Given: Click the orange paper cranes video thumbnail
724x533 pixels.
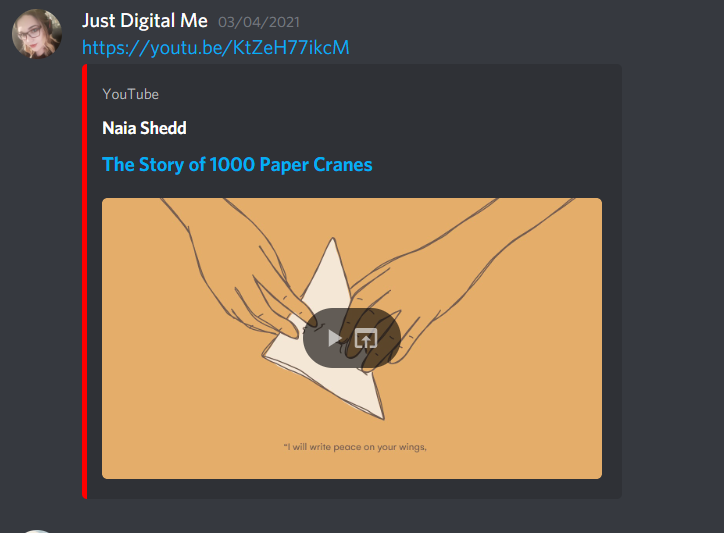Looking at the screenshot, I should 352,339.
